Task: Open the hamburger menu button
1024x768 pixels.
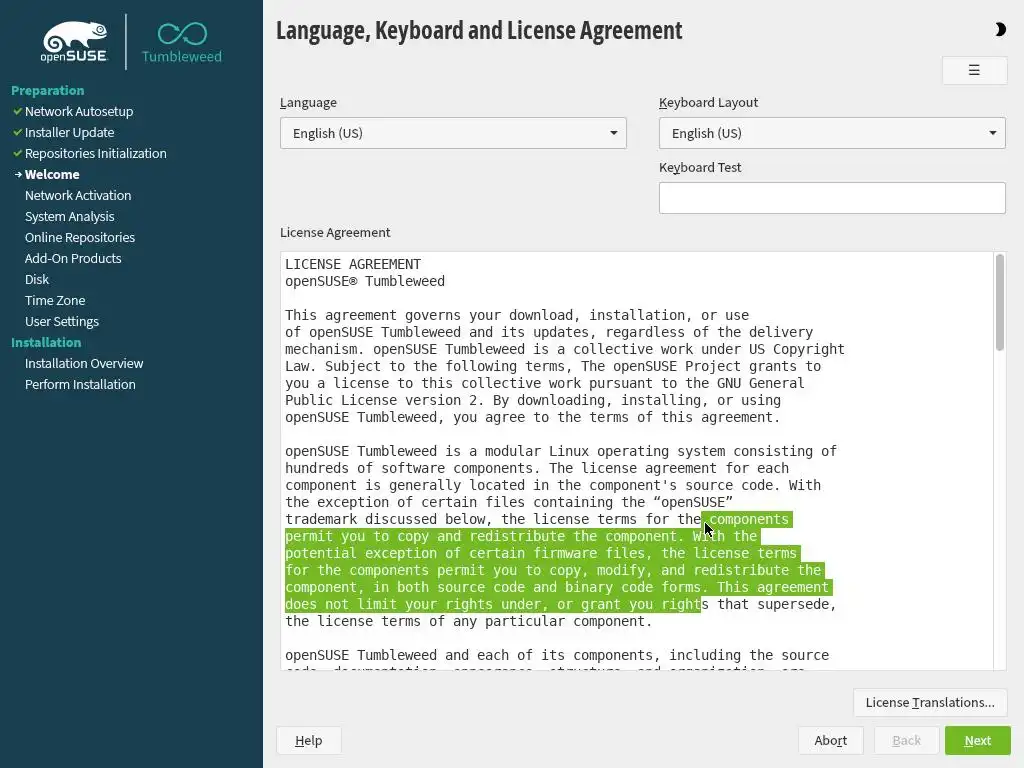Action: [974, 70]
